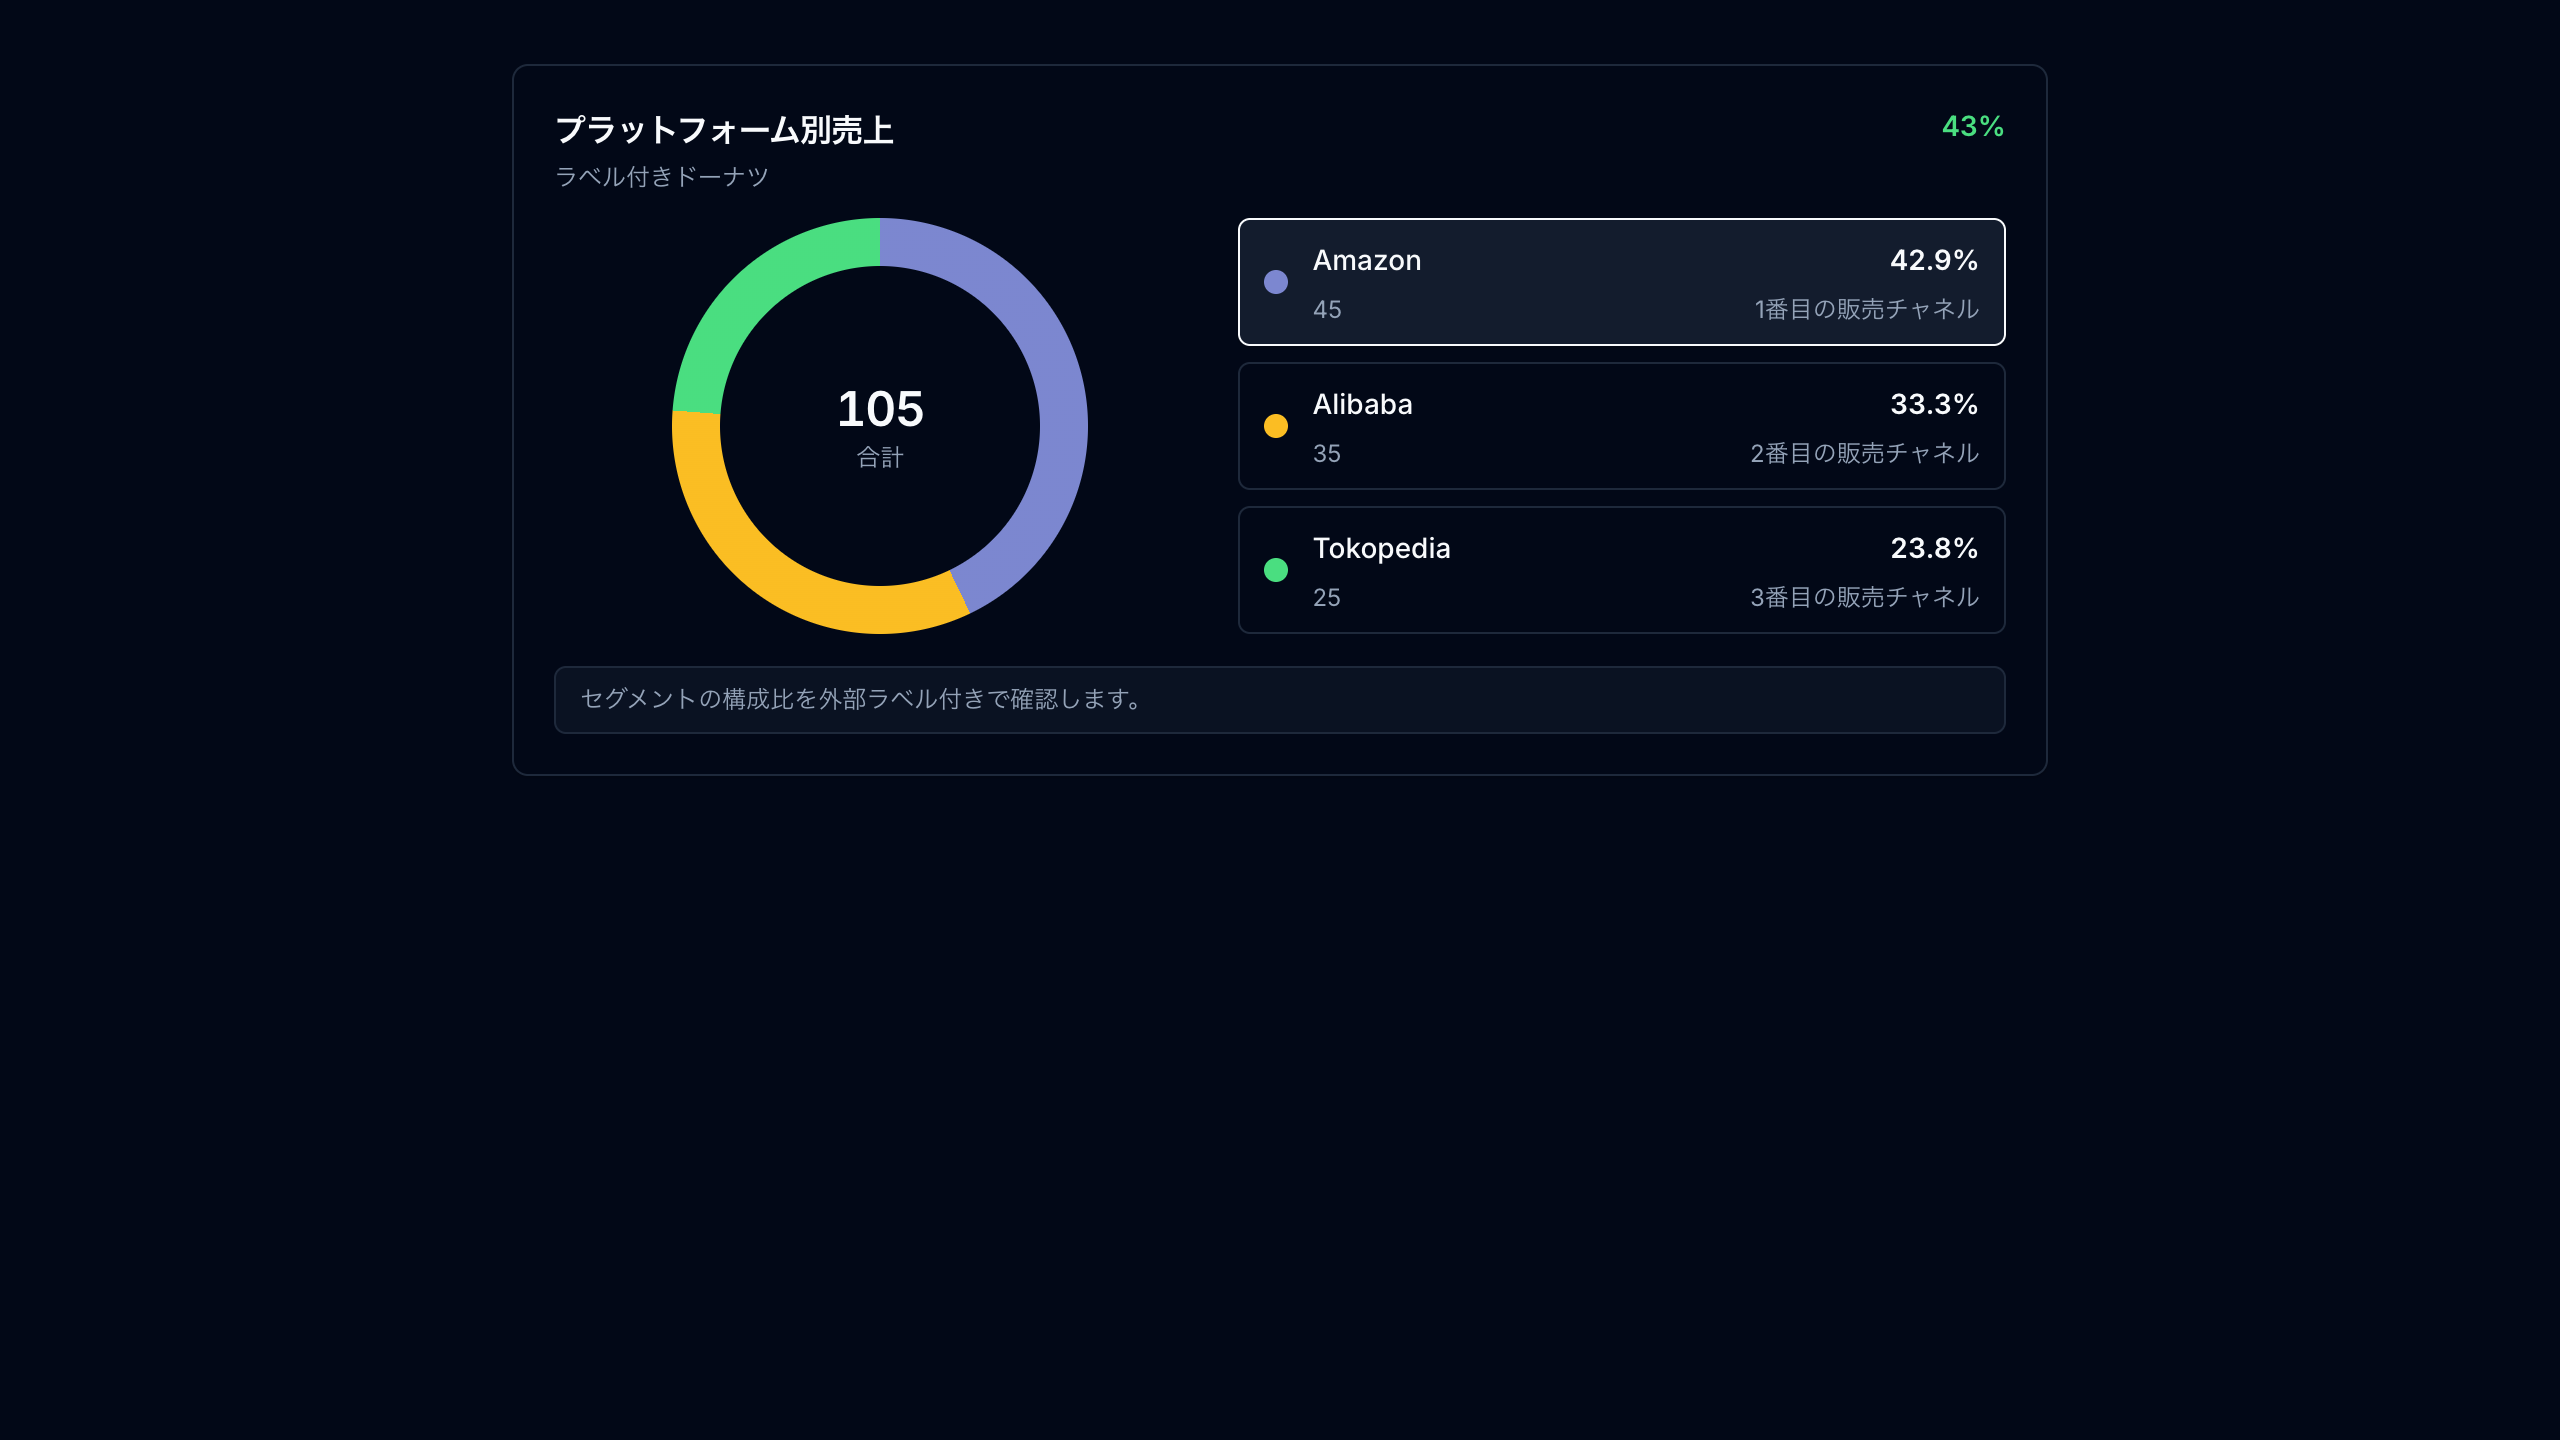This screenshot has height=1440, width=2560.
Task: Click the Amazon value 45
Action: (1327, 310)
